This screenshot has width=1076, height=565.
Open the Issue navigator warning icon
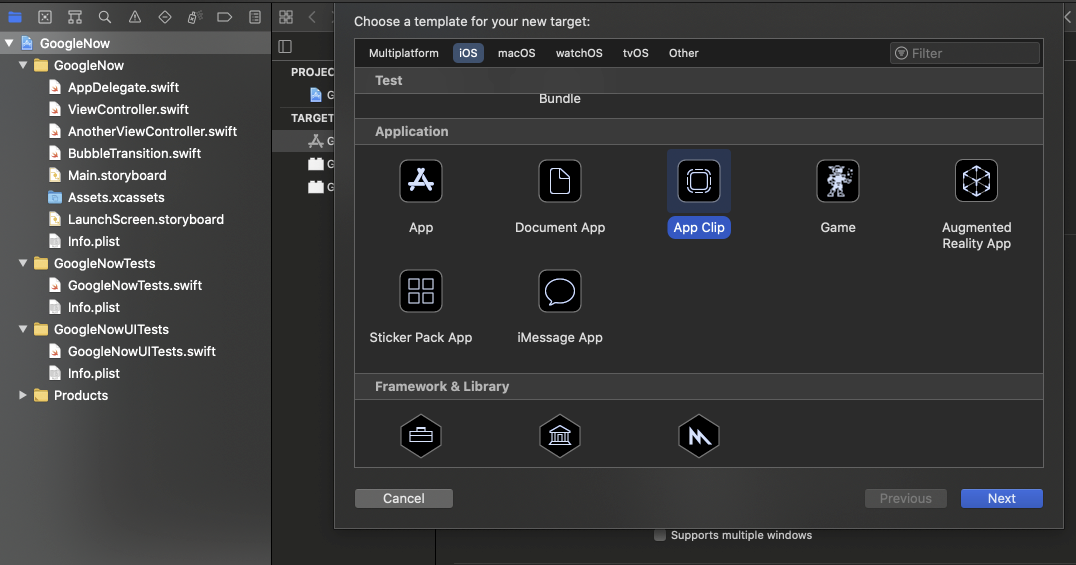tap(134, 17)
